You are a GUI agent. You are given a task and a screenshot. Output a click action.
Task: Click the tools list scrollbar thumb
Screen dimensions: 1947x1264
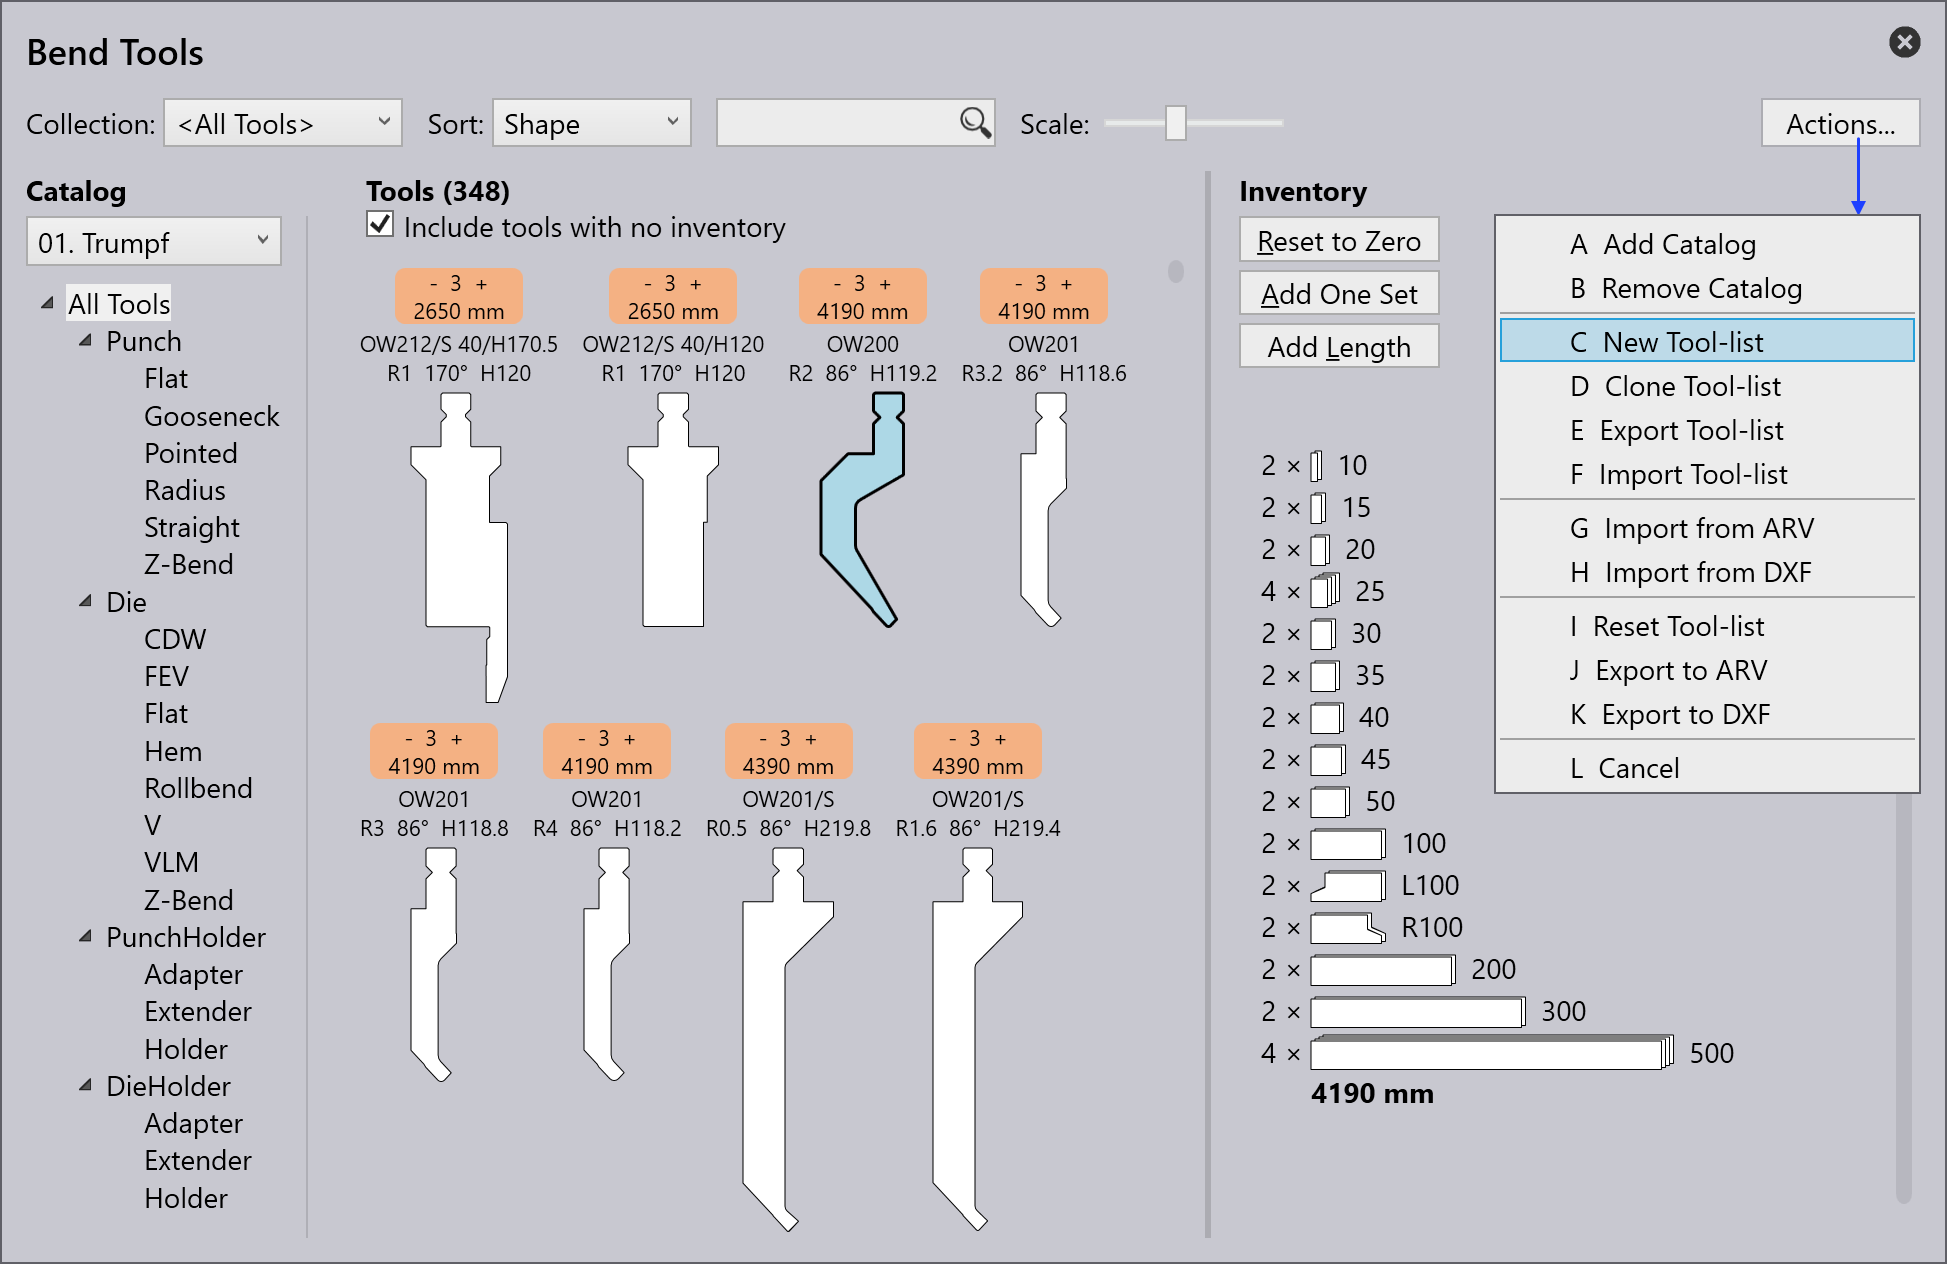1176,271
